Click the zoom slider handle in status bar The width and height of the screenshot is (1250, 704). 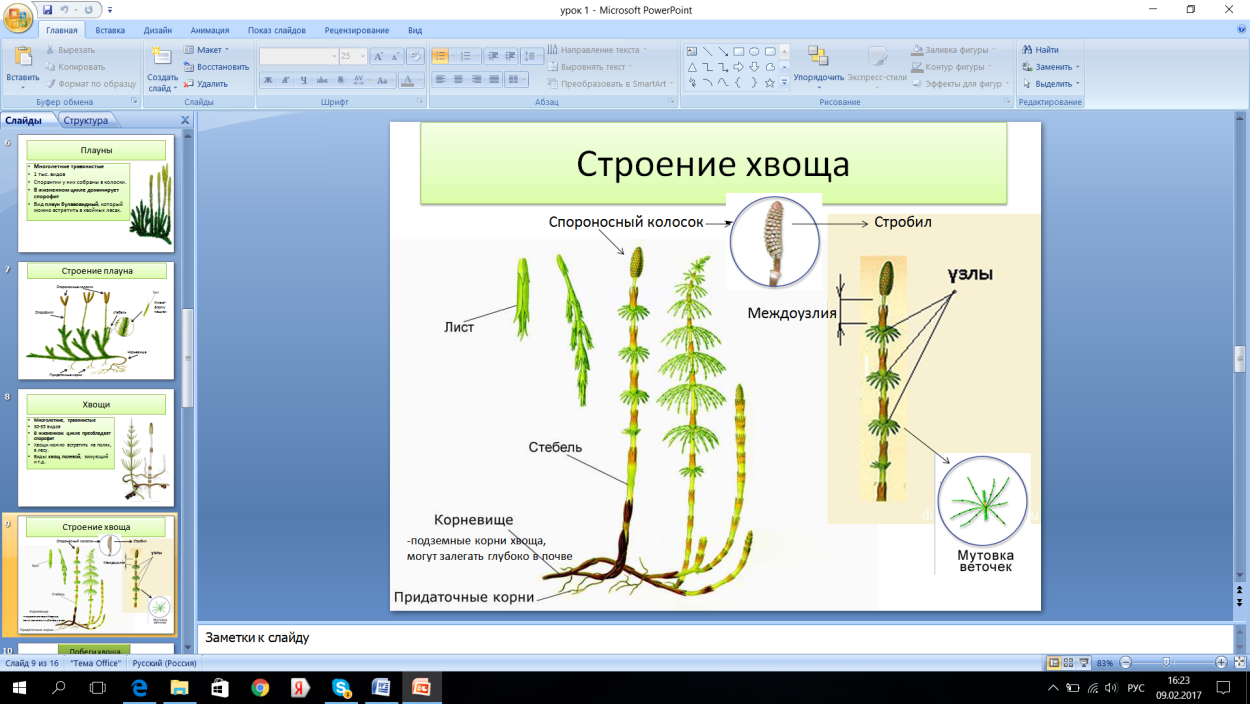[1166, 663]
